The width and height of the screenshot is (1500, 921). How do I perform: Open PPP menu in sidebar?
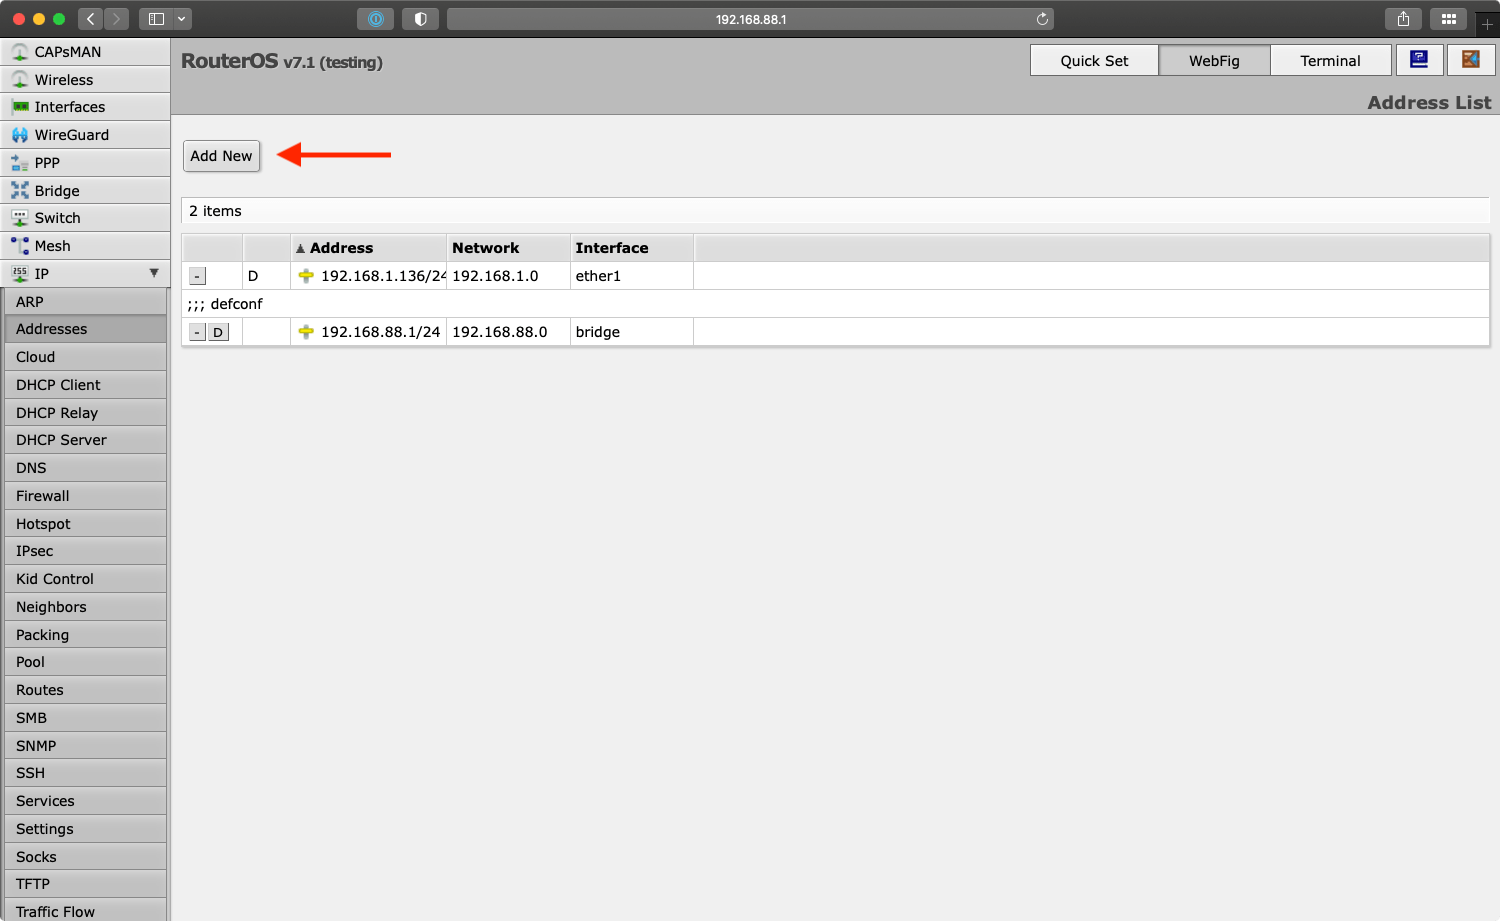tap(85, 163)
